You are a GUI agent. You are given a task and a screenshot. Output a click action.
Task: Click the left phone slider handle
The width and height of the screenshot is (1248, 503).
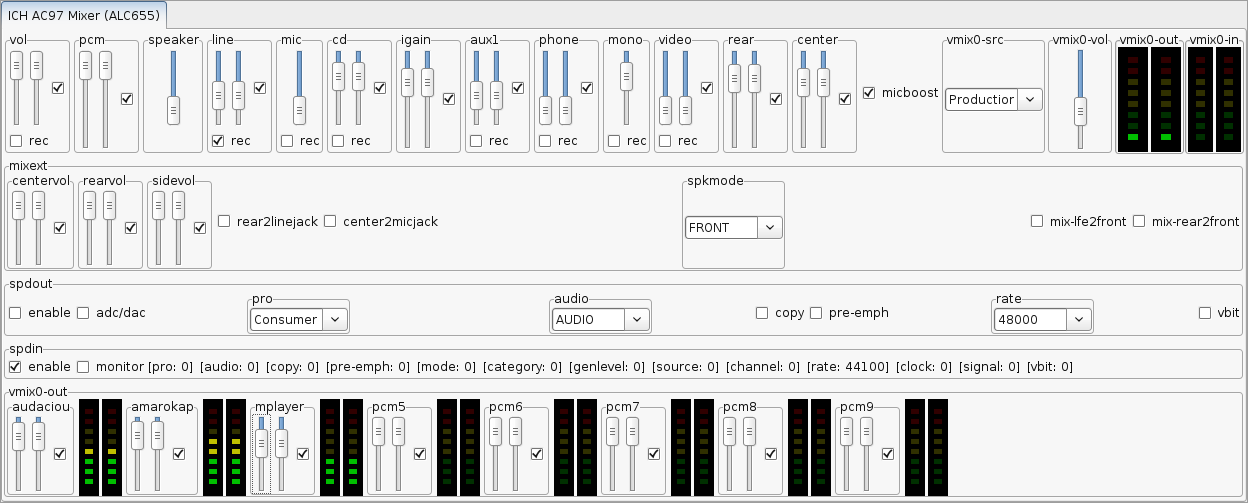[x=545, y=110]
